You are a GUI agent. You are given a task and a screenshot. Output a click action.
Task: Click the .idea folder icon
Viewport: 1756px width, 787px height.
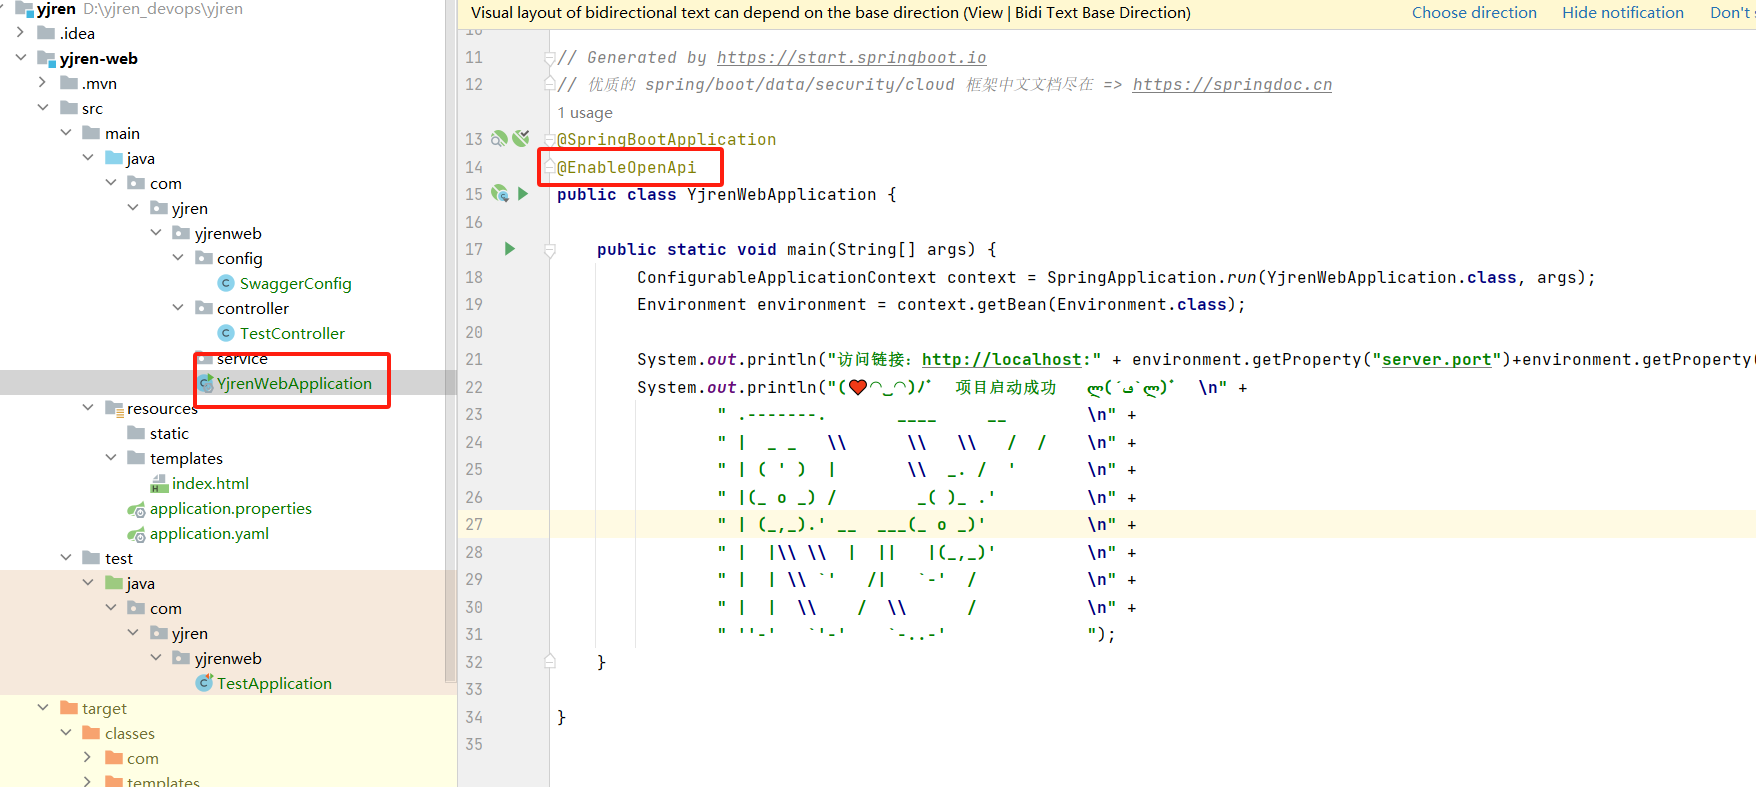point(46,33)
